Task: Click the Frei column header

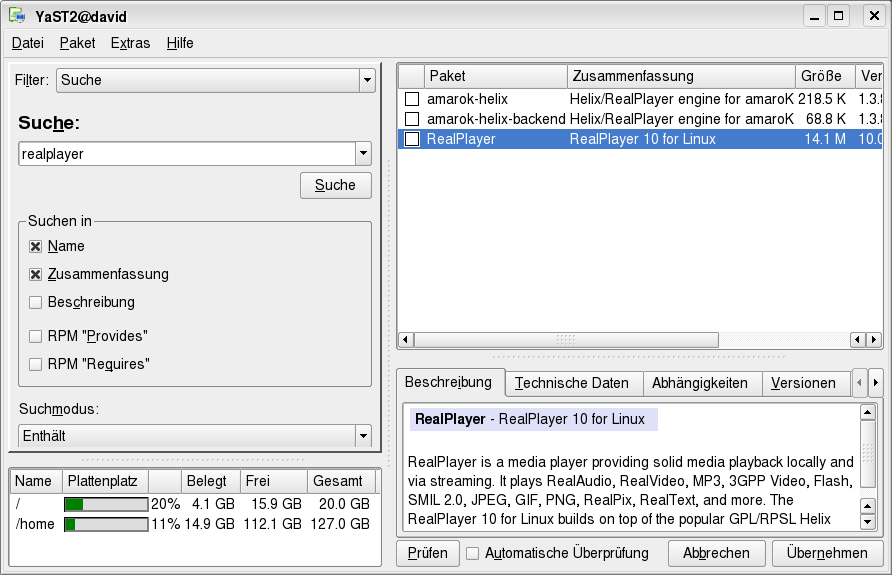Action: pyautogui.click(x=274, y=481)
